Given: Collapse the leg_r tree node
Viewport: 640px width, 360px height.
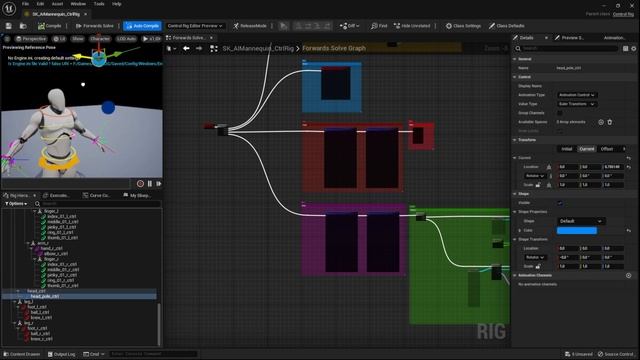Looking at the screenshot, I should click(x=14, y=323).
